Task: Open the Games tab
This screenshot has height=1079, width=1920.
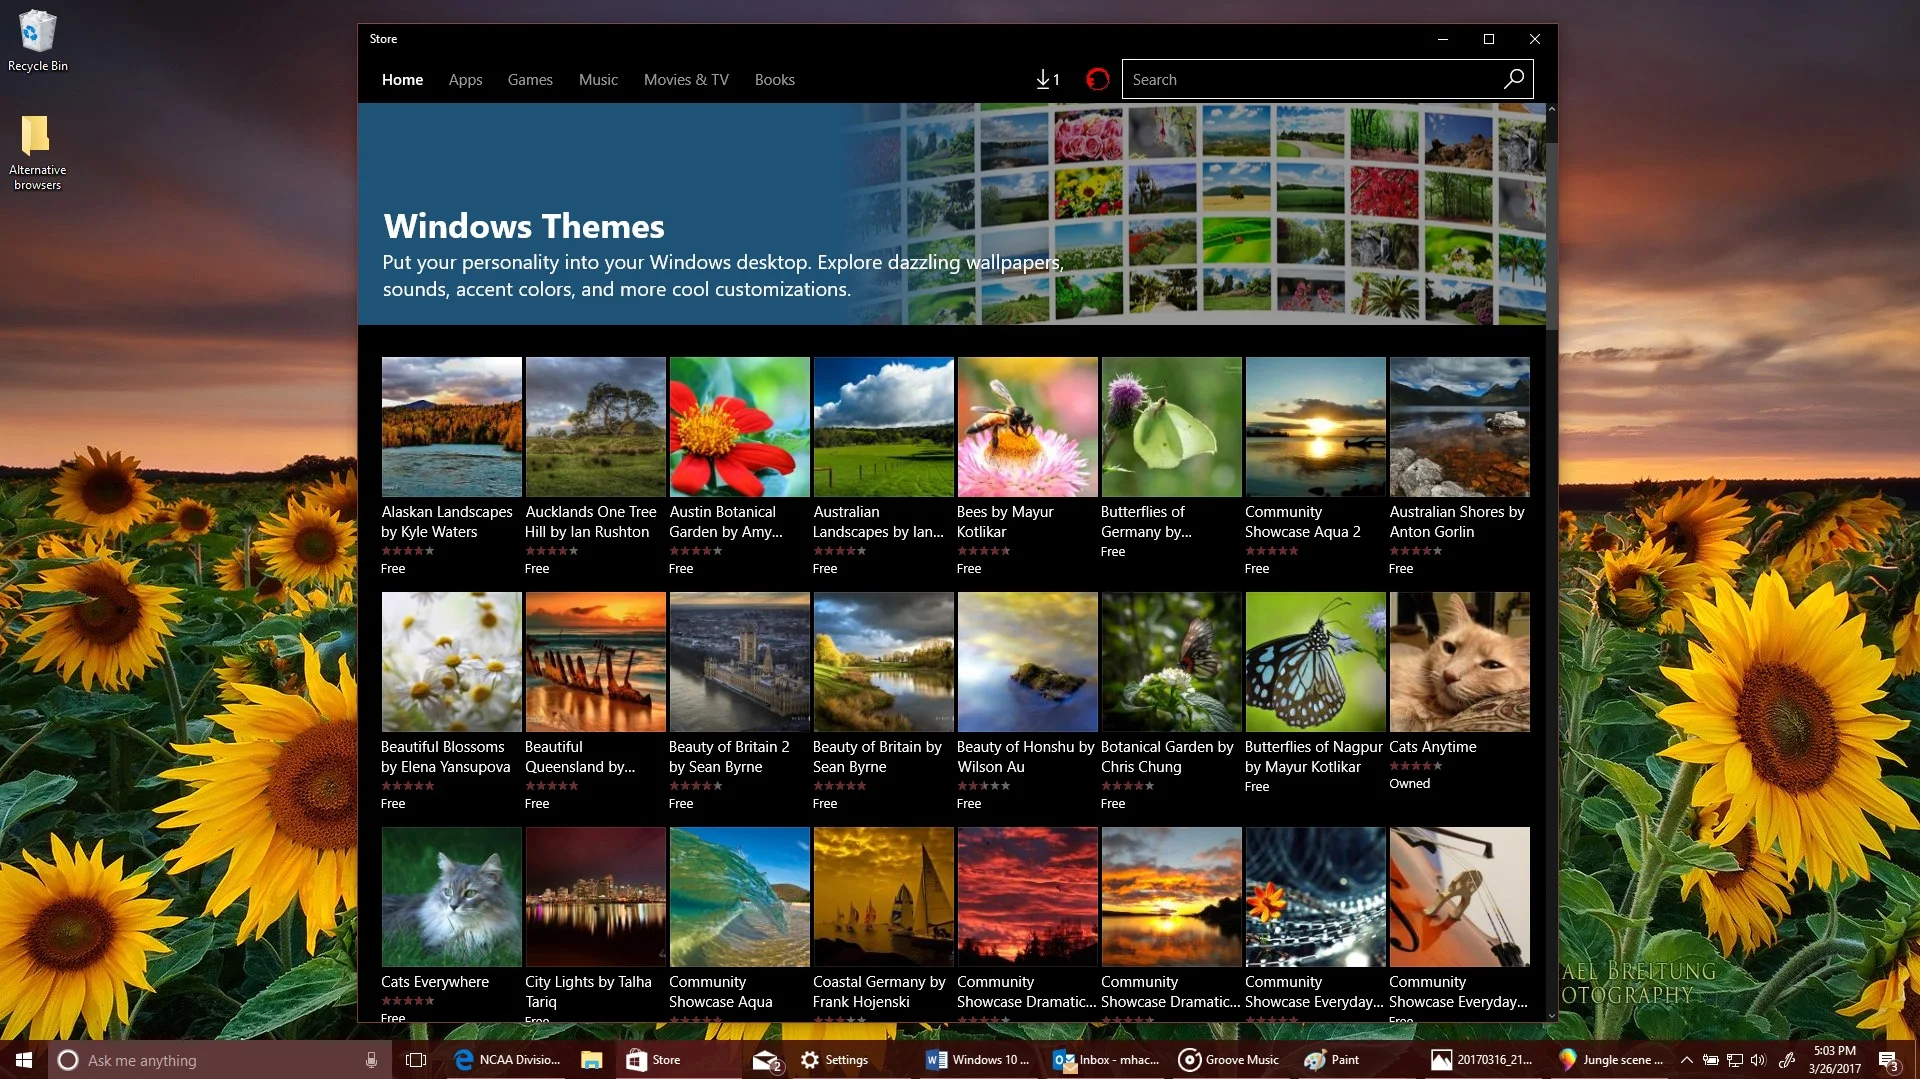Action: (530, 79)
